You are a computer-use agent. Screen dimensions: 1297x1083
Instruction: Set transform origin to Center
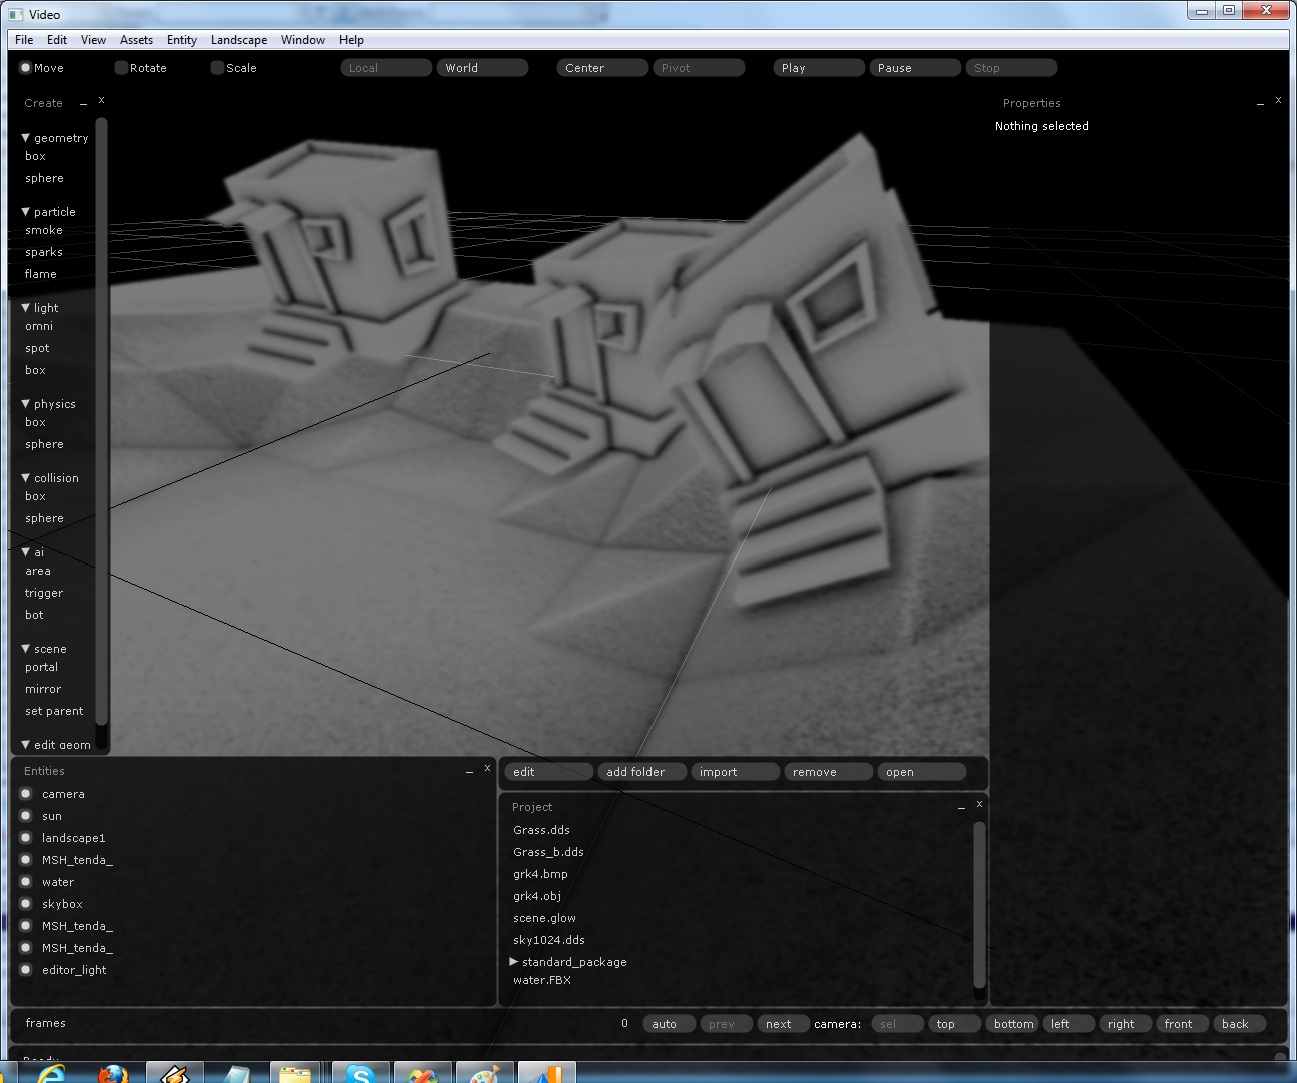coord(602,68)
